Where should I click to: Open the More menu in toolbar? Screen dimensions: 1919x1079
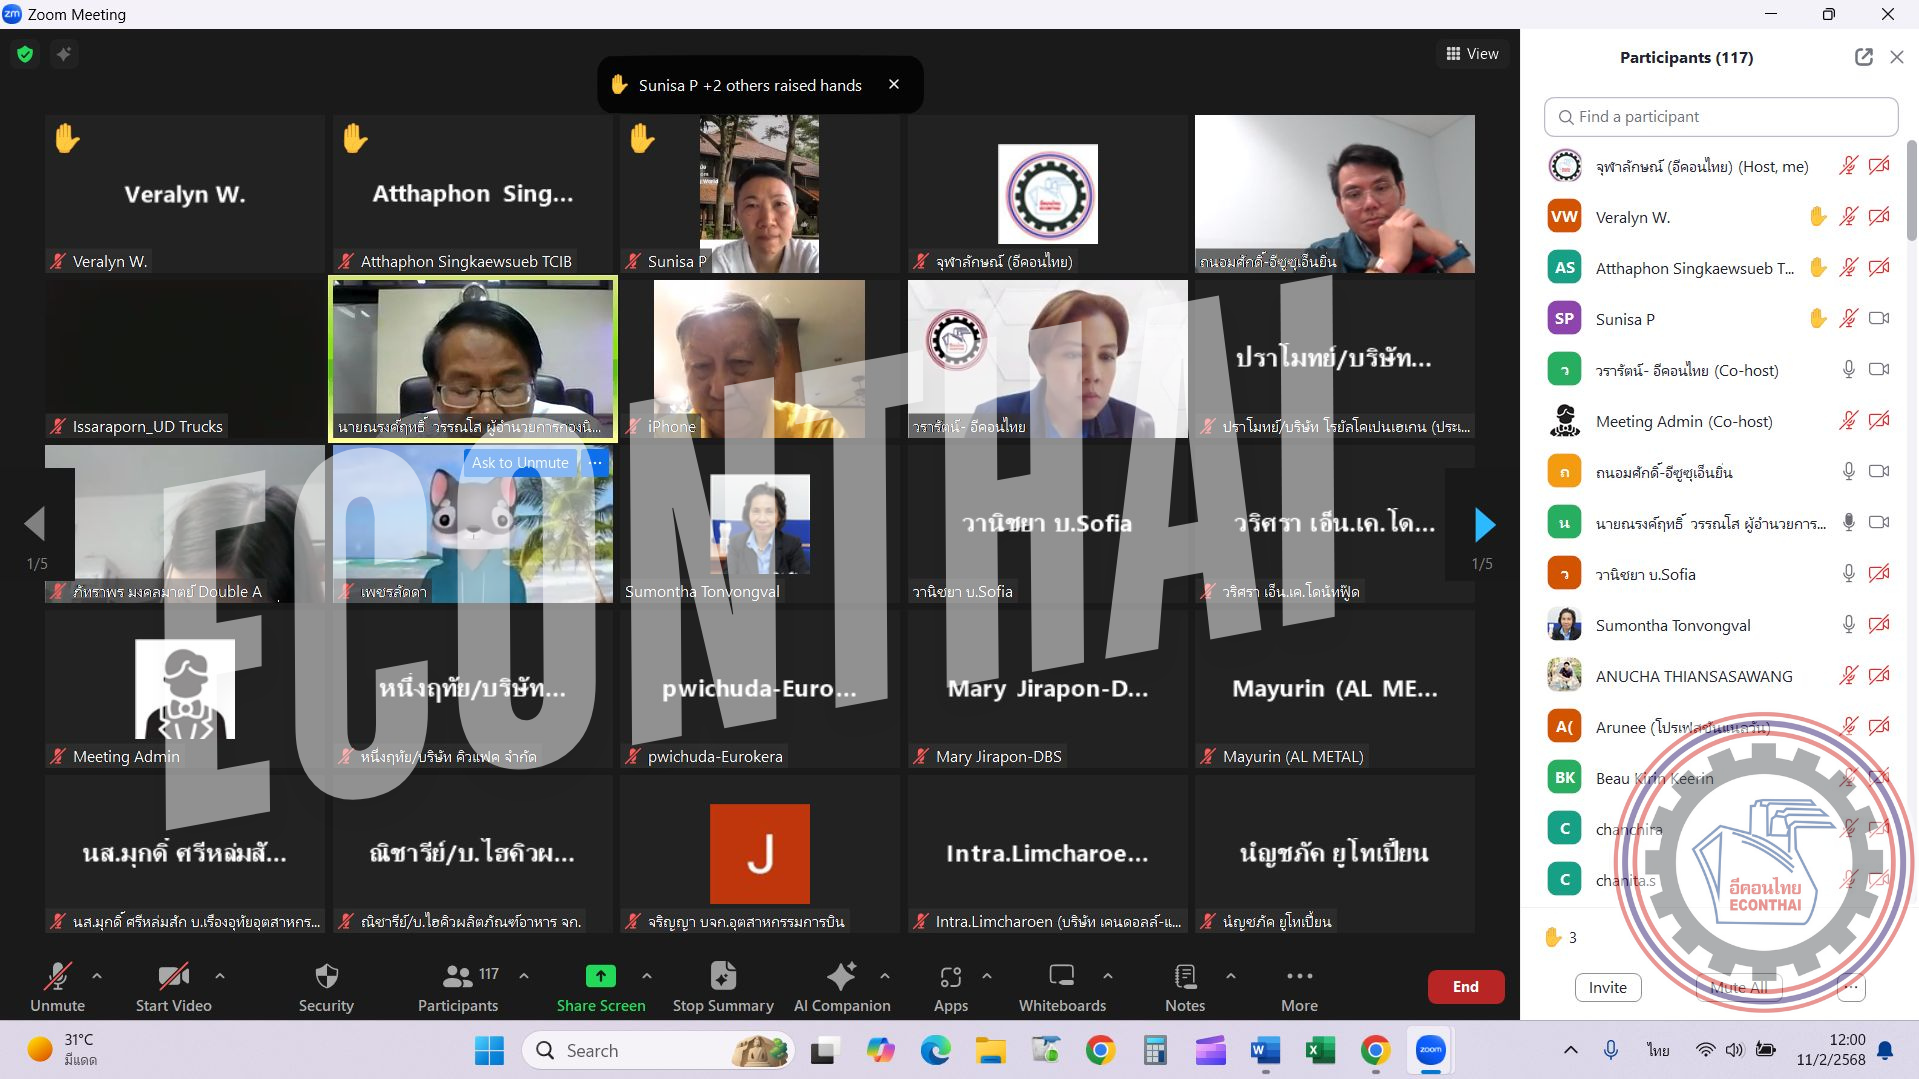pyautogui.click(x=1299, y=977)
